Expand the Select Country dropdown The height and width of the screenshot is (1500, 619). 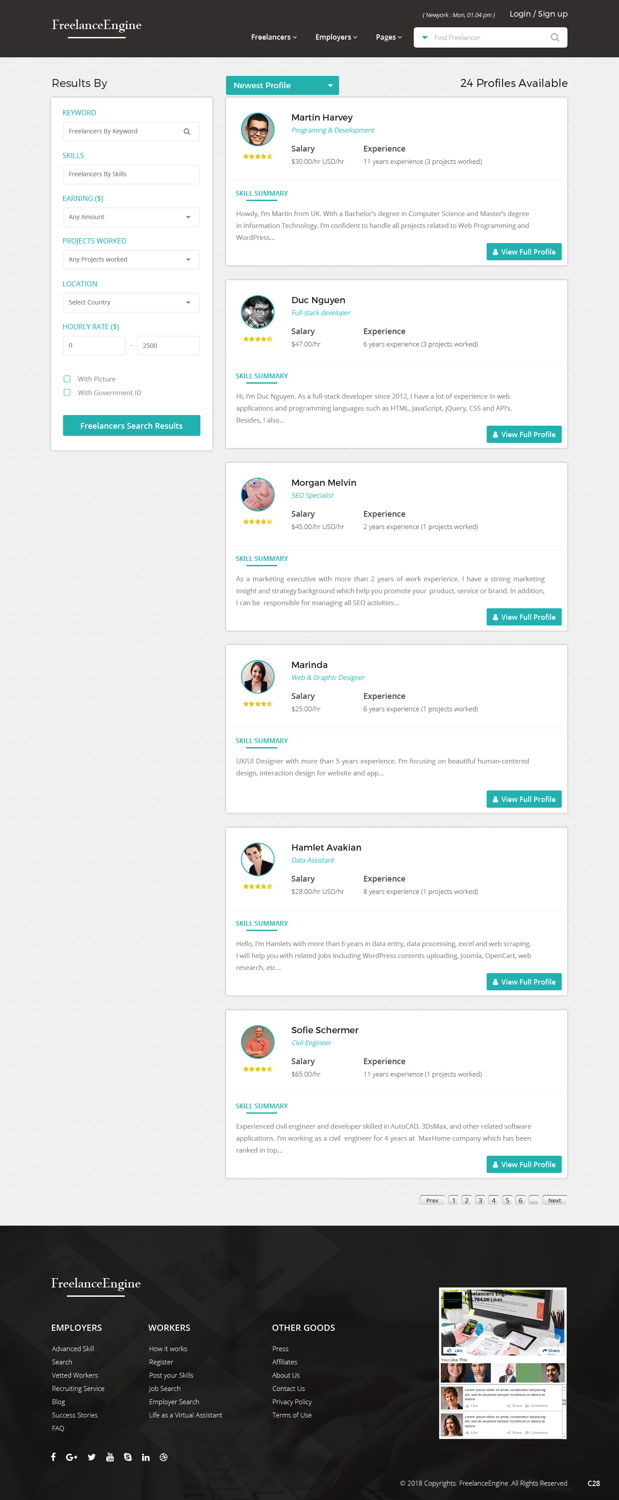(x=131, y=302)
